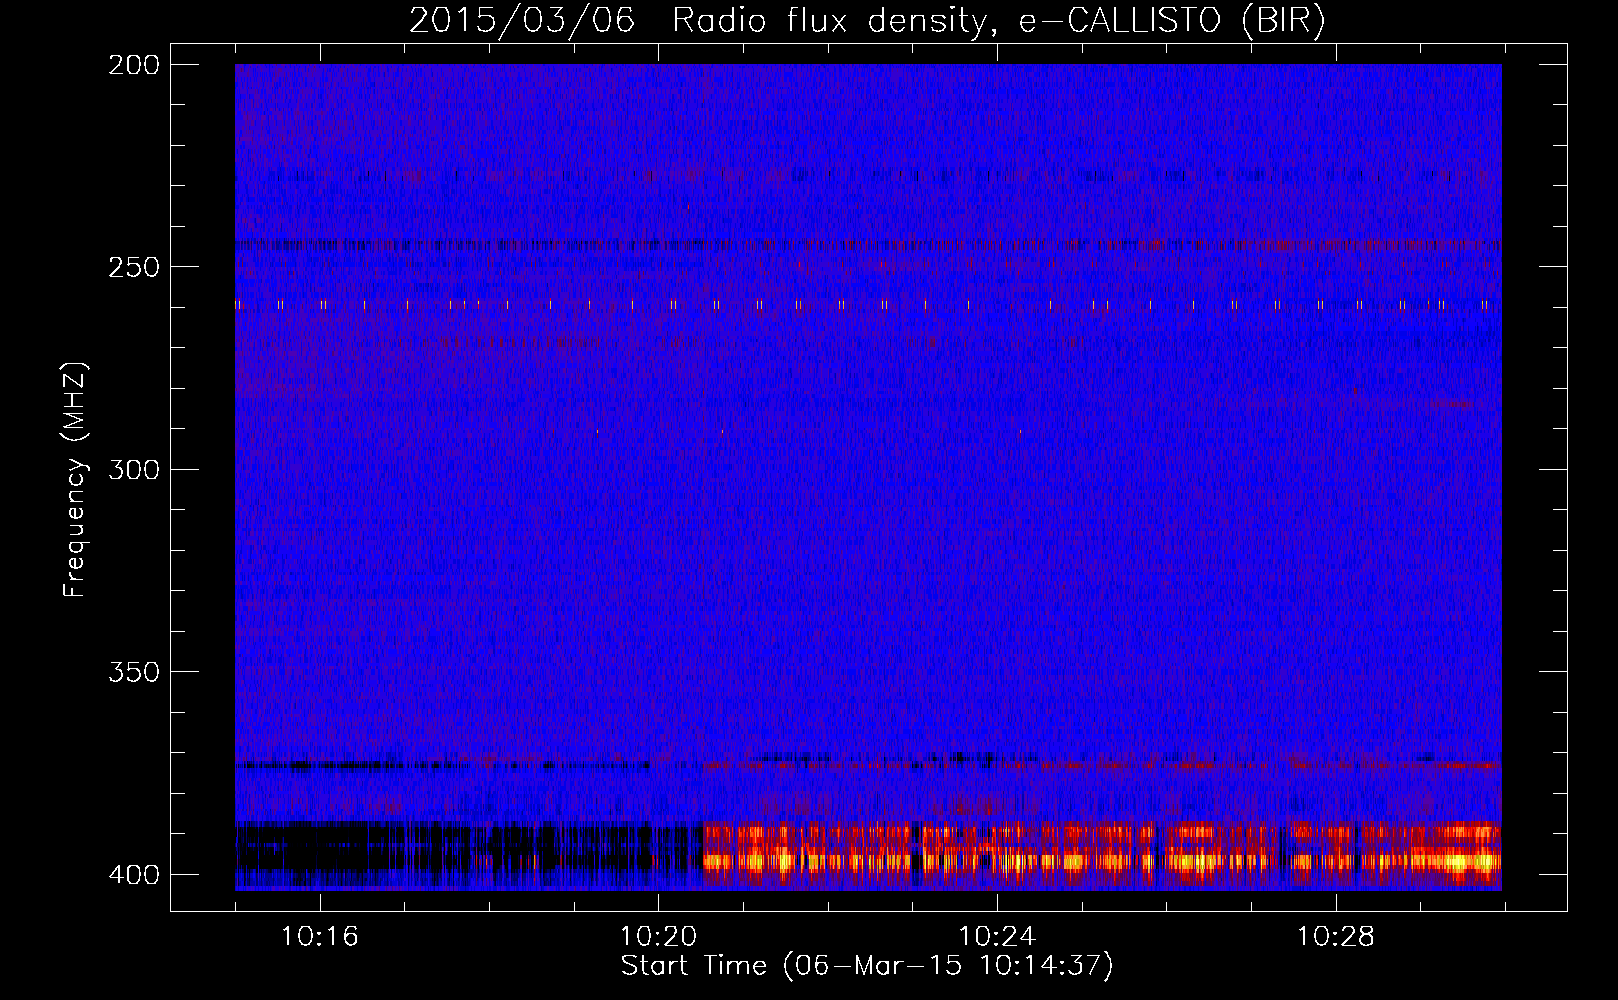Image resolution: width=1618 pixels, height=1000 pixels.
Task: Click the 10:20 time tick label
Action: tap(658, 936)
